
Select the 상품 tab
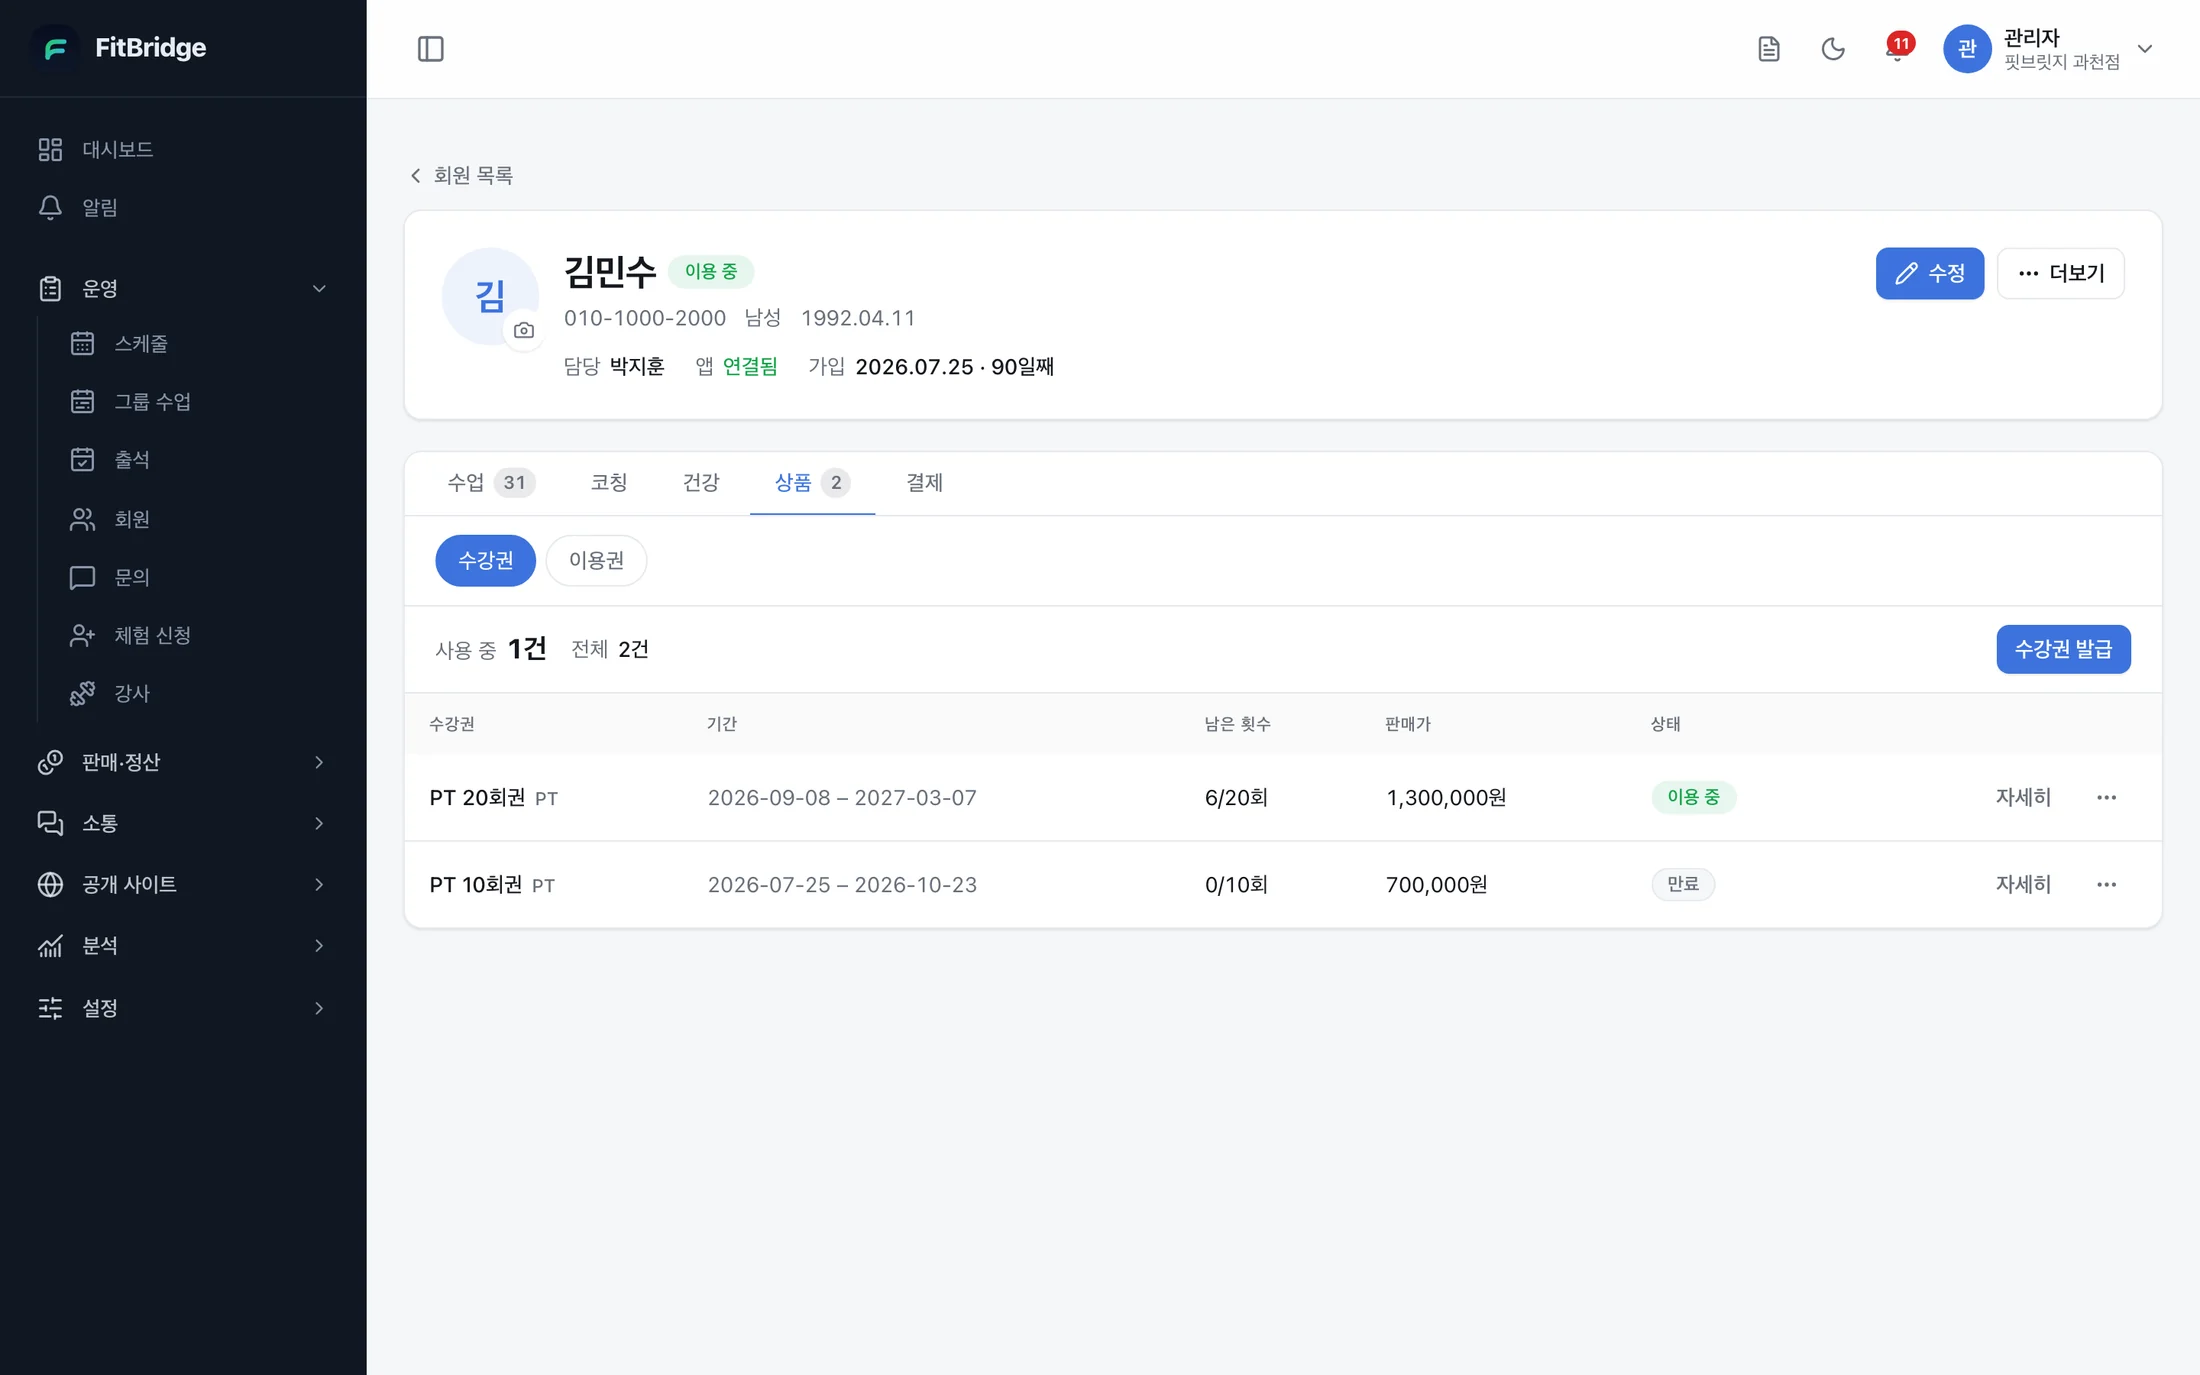click(x=812, y=483)
